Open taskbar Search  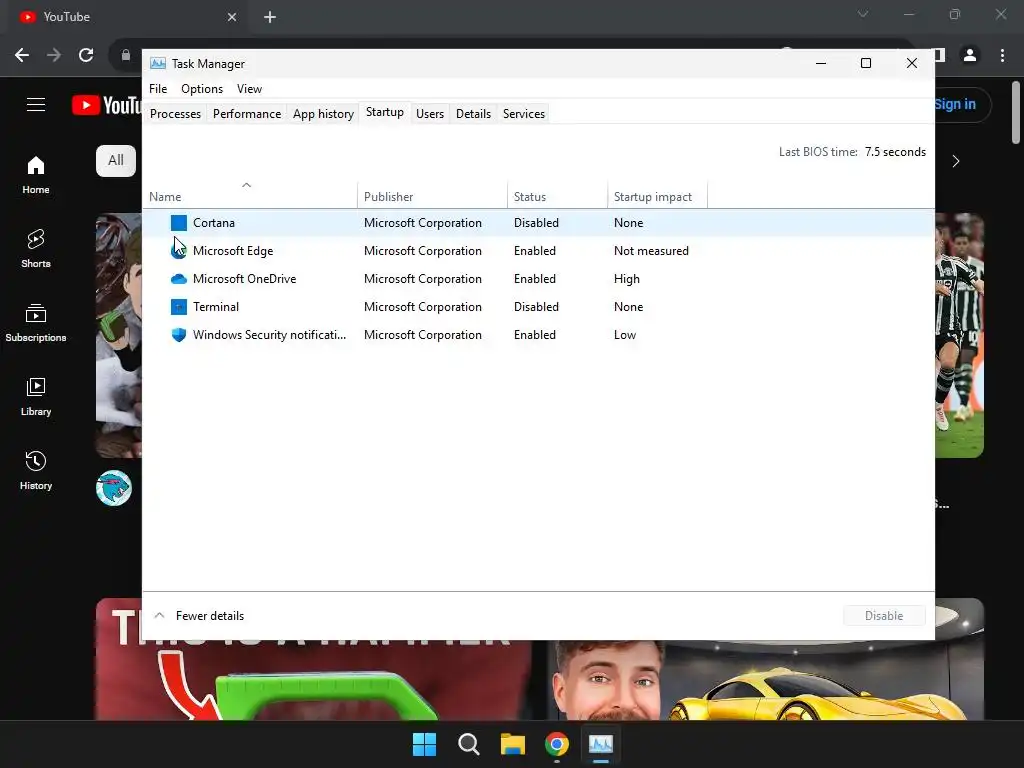click(468, 744)
